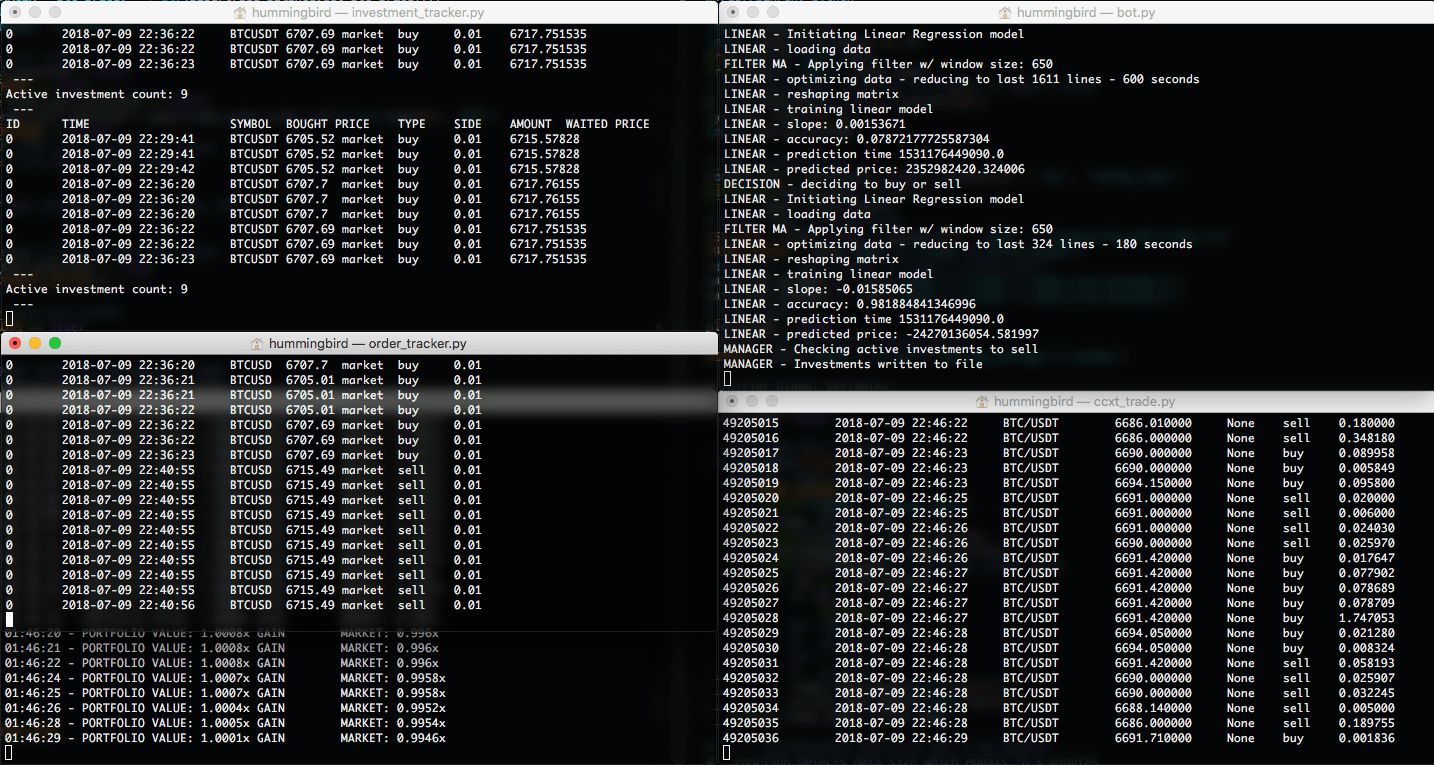
Task: Click the home icon in ccxt_trade.py title bar
Action: pyautogui.click(x=982, y=401)
